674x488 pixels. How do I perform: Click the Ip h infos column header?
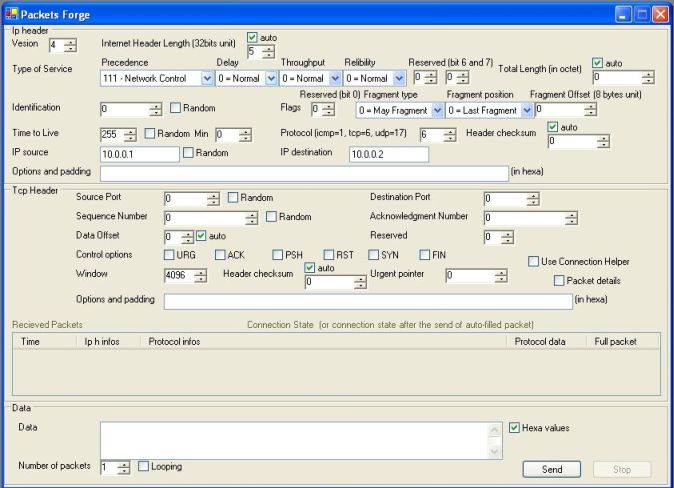click(108, 341)
